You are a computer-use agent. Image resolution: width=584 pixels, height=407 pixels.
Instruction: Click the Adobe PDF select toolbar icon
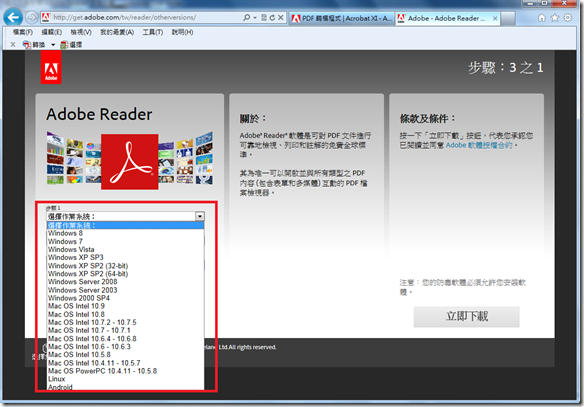[x=64, y=45]
